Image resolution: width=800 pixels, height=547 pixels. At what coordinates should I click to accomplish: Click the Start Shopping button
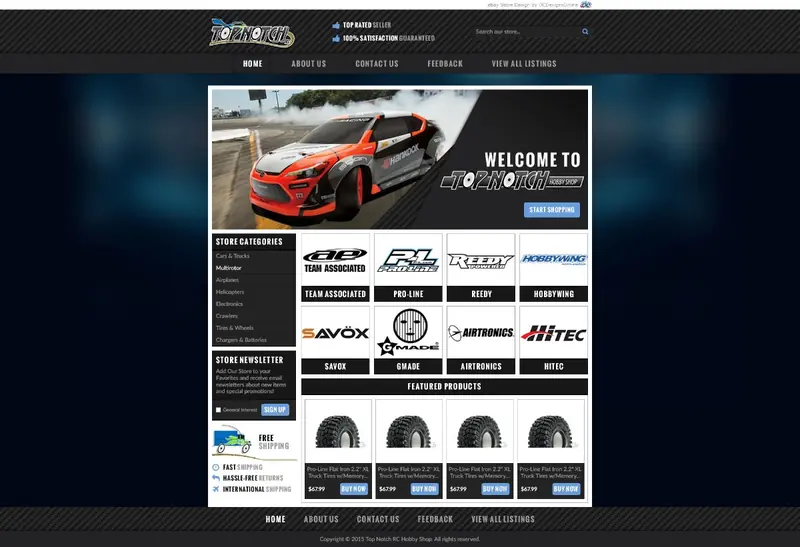552,210
